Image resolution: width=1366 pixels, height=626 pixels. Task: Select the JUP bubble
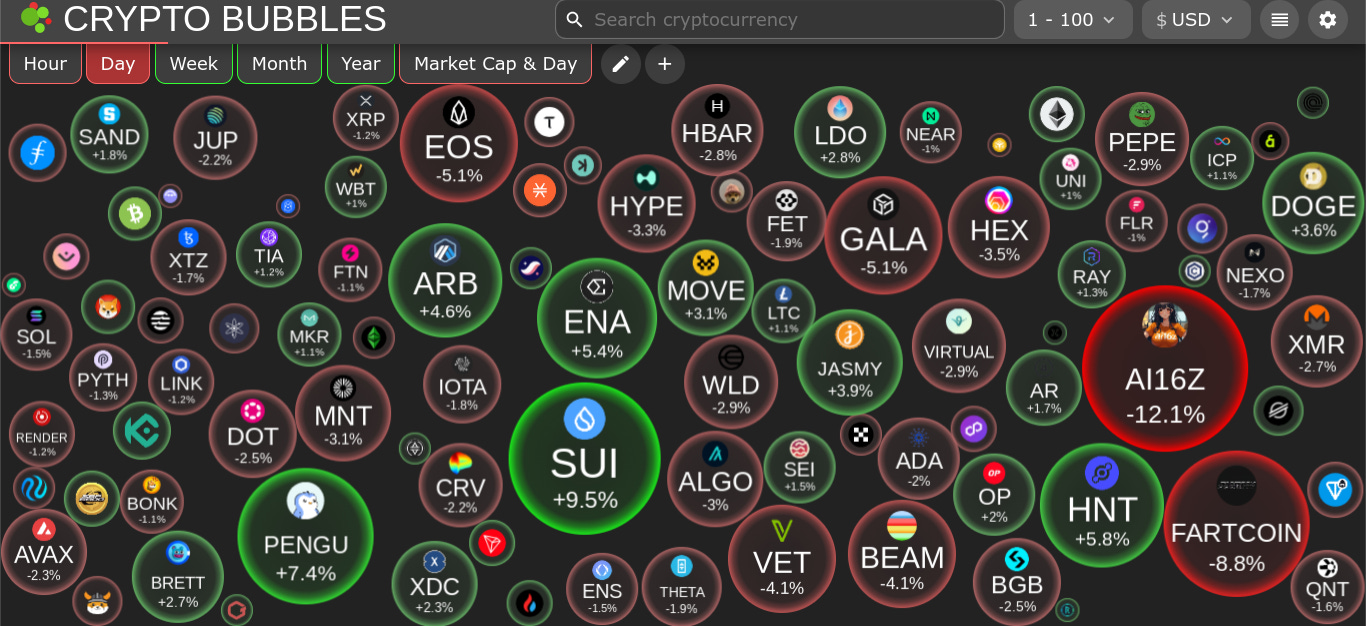point(215,137)
